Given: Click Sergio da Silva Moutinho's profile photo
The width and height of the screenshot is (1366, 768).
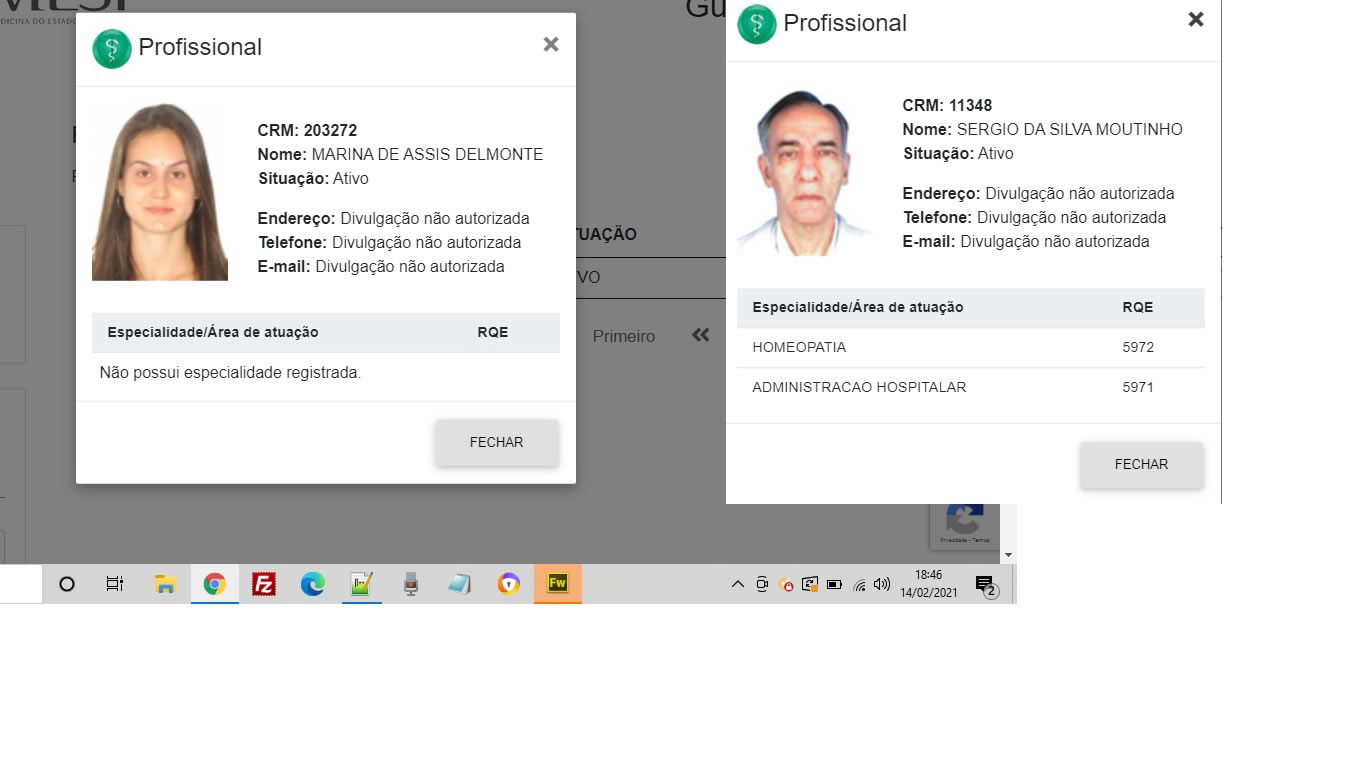Looking at the screenshot, I should pos(804,173).
